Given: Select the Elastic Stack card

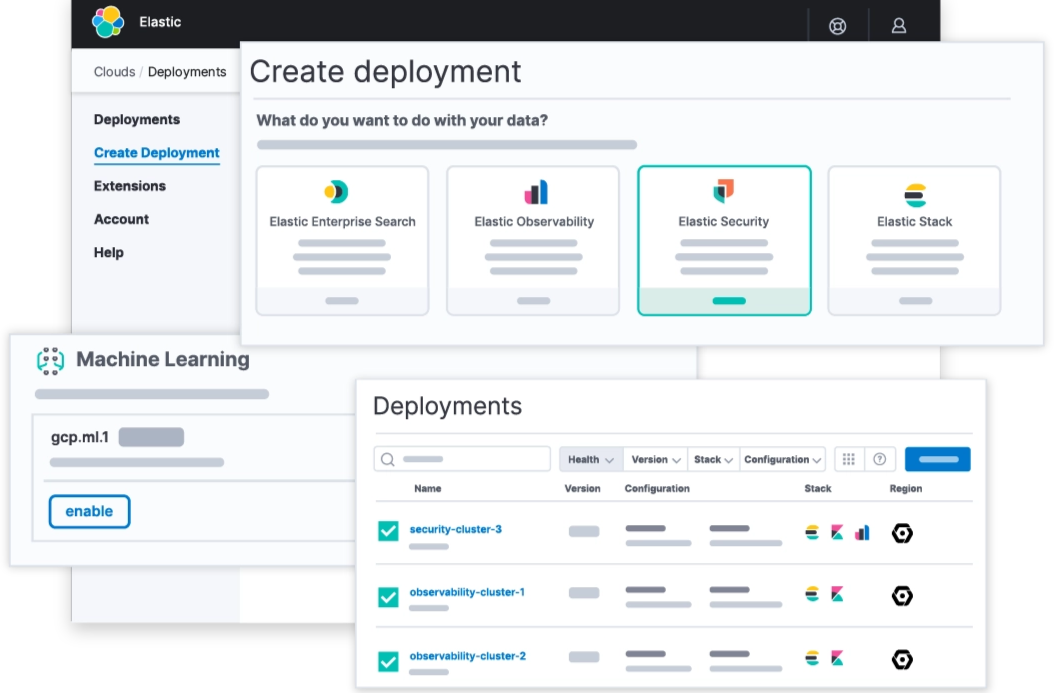Looking at the screenshot, I should [x=914, y=240].
